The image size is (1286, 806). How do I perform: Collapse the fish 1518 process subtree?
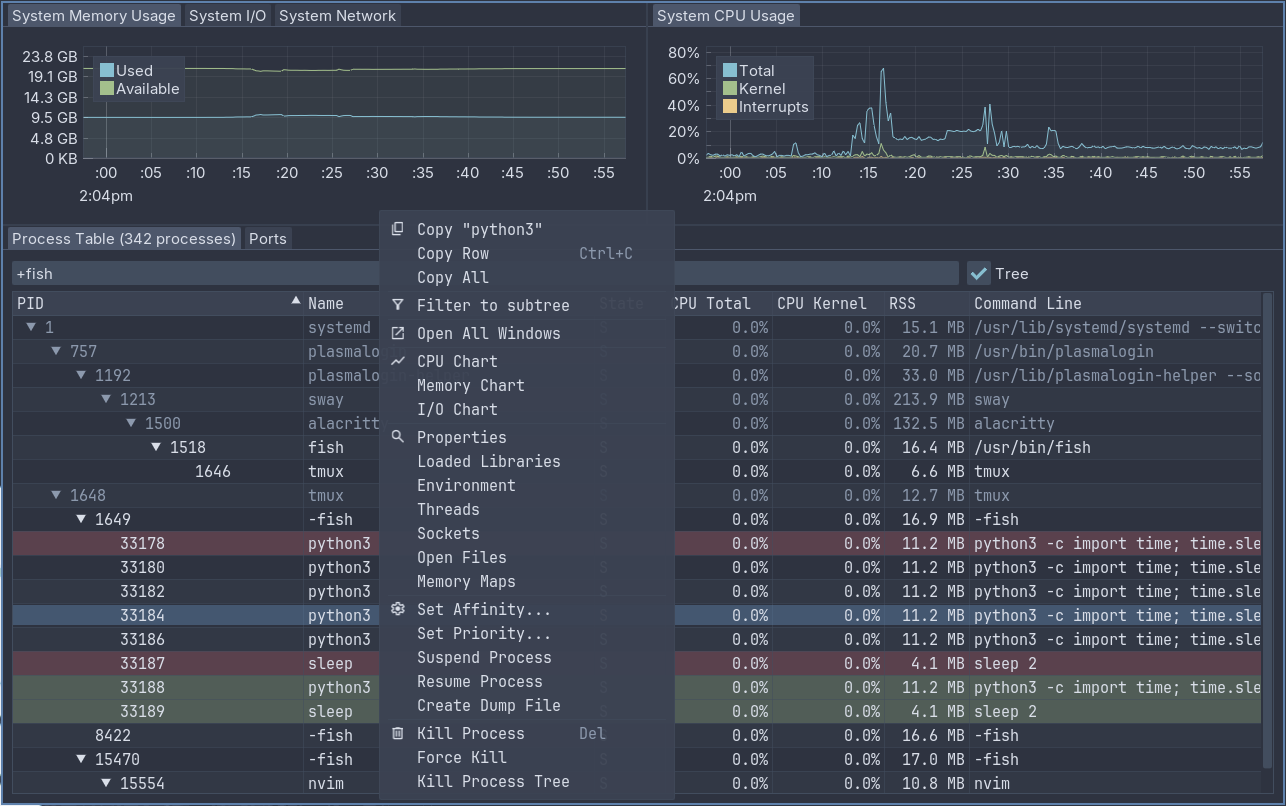click(156, 447)
